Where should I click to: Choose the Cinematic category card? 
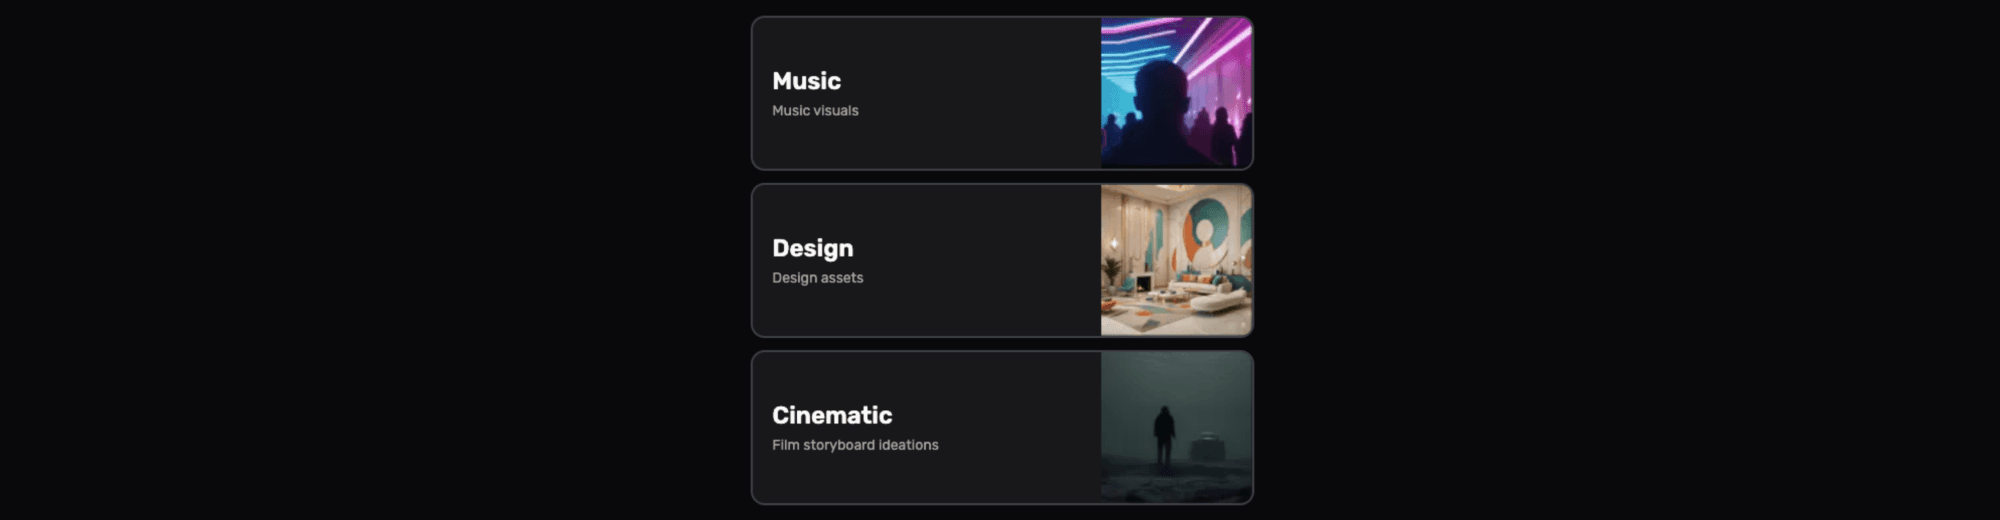click(x=1002, y=427)
